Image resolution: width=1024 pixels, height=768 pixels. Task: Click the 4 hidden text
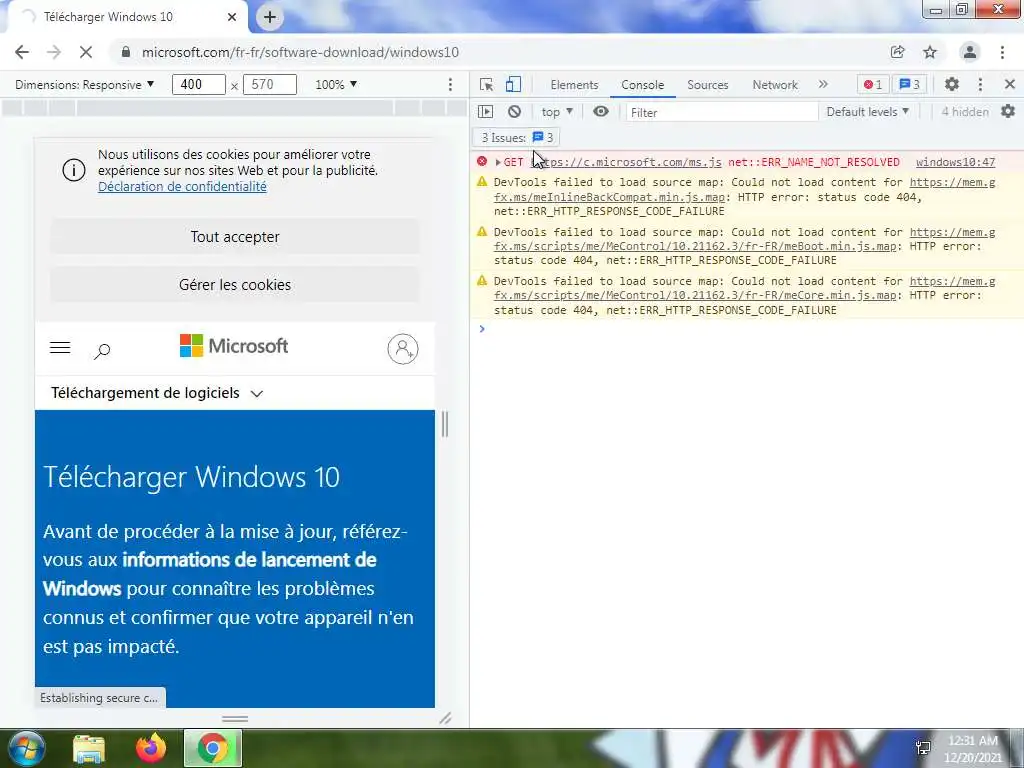(965, 112)
